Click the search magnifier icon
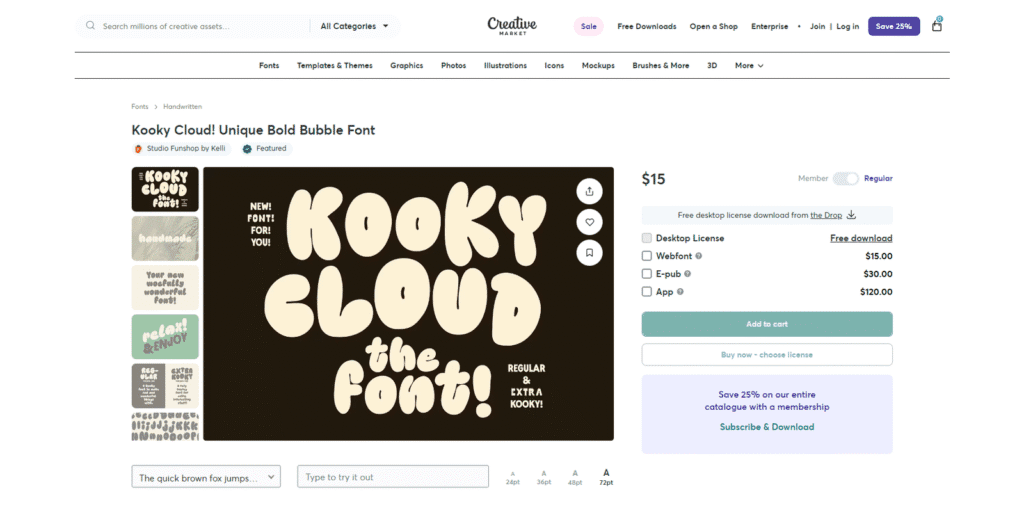This screenshot has width=1024, height=511. pyautogui.click(x=91, y=26)
